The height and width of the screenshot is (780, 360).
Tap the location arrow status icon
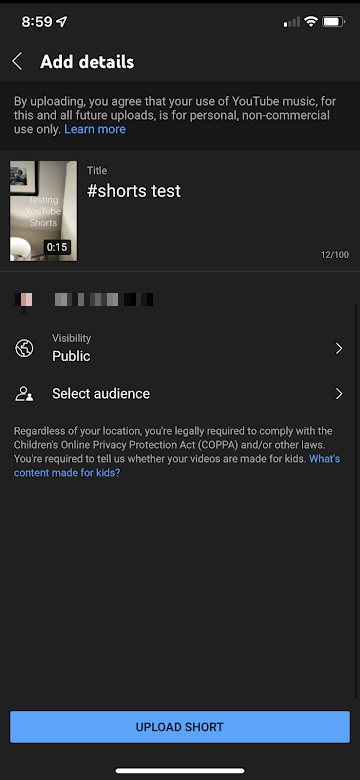pos(62,22)
